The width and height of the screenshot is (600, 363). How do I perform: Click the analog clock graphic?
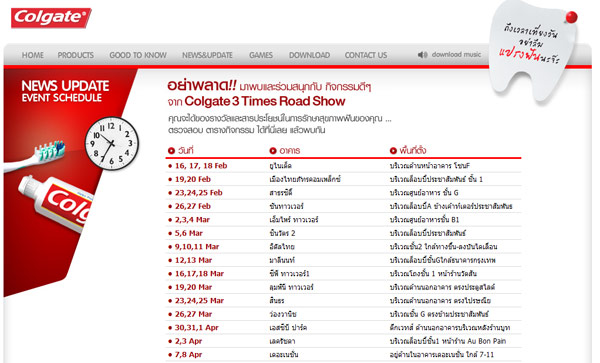(111, 143)
